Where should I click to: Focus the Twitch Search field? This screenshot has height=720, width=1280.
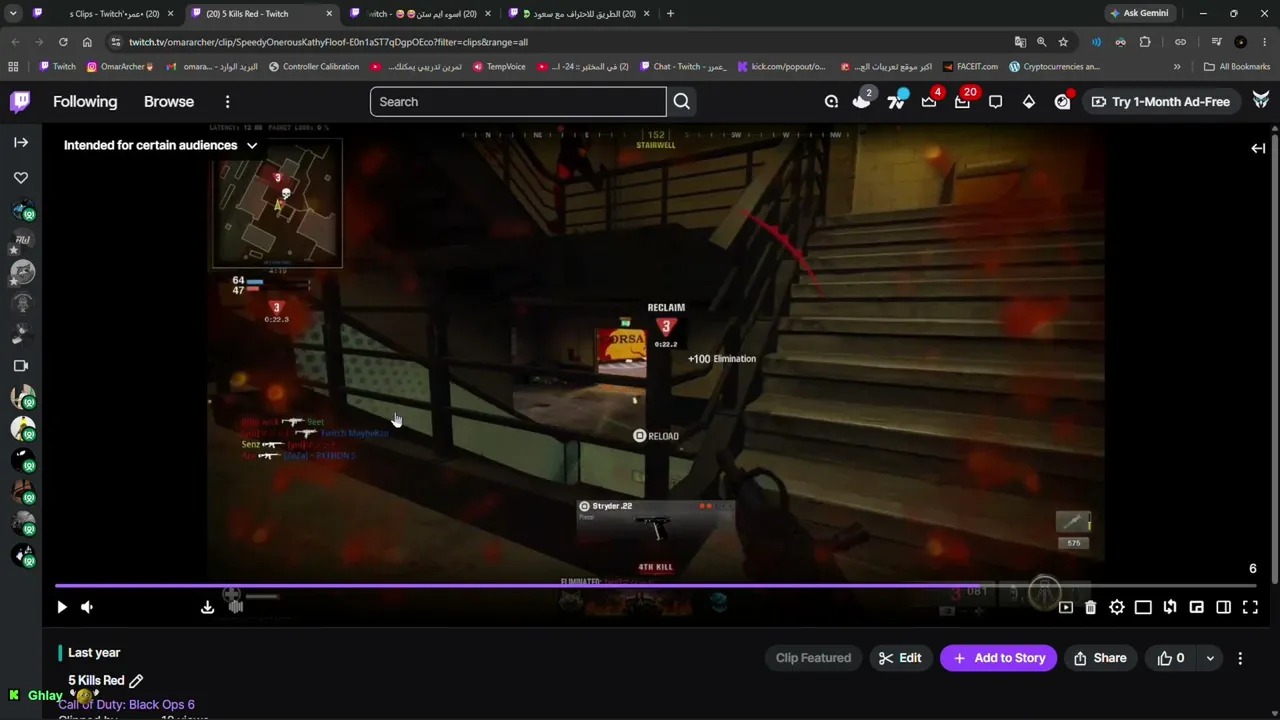click(518, 102)
